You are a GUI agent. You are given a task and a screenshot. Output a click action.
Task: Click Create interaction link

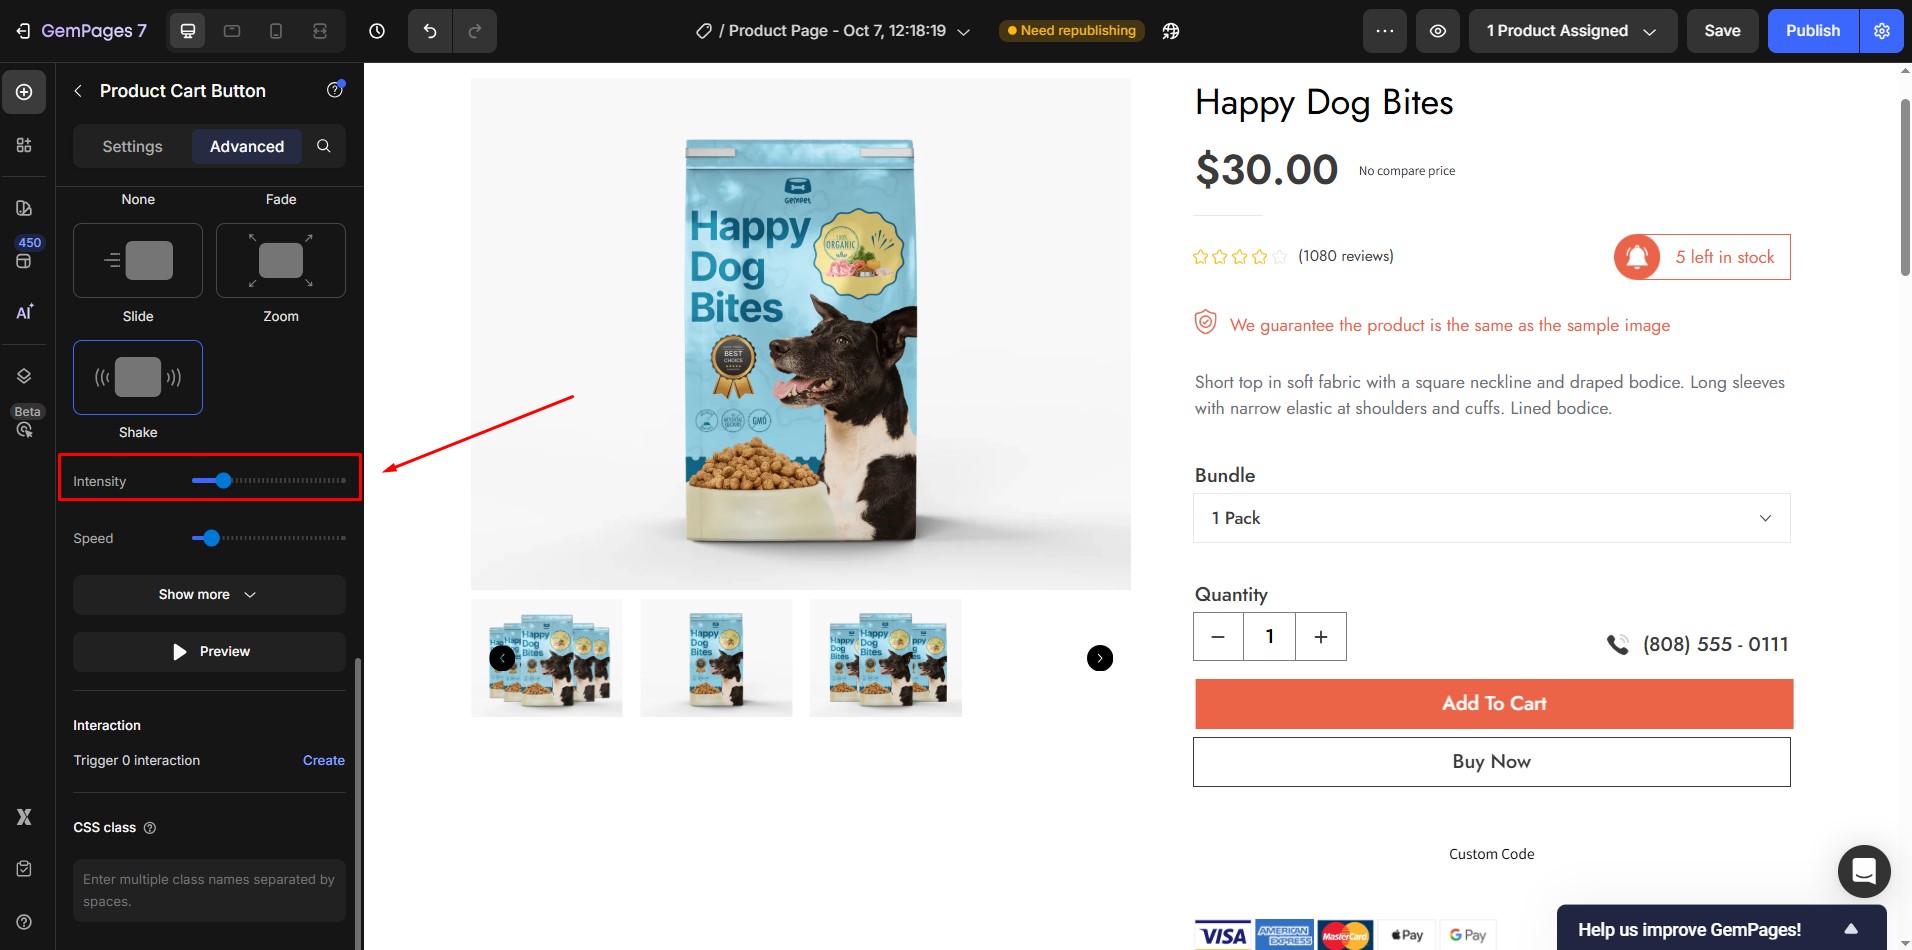[x=324, y=760]
